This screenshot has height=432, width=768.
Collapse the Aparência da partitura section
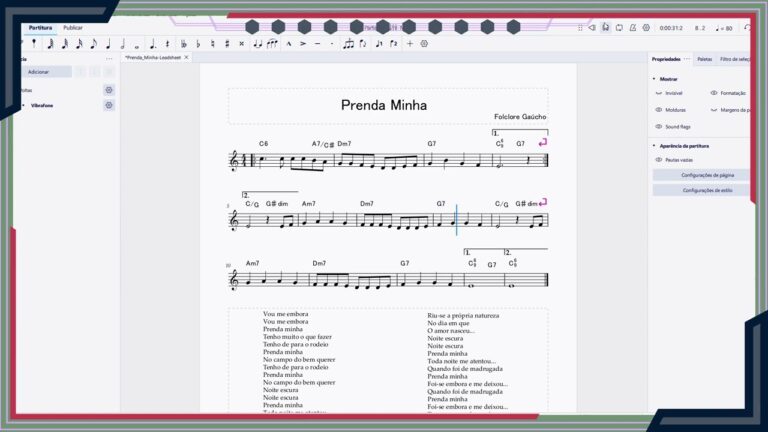point(654,145)
